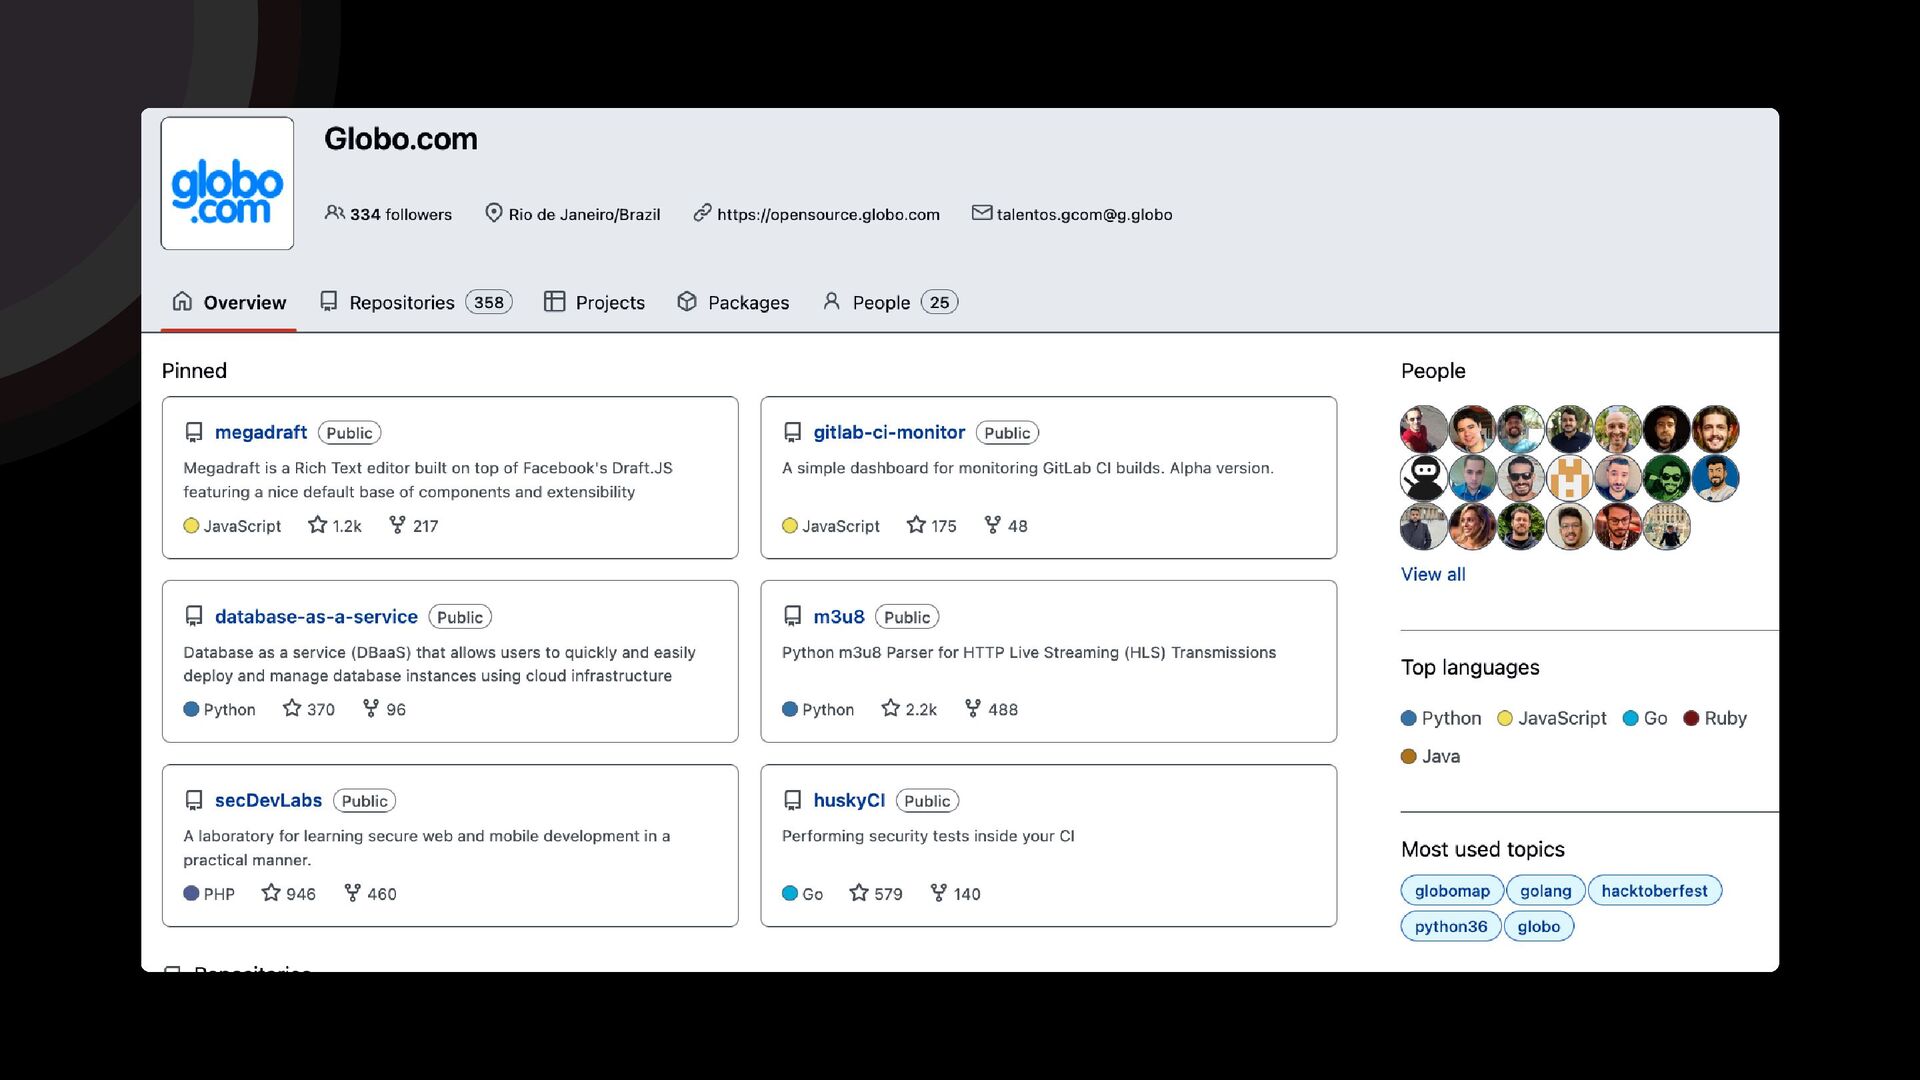Click the star icon on database-as-a-service

tap(291, 709)
